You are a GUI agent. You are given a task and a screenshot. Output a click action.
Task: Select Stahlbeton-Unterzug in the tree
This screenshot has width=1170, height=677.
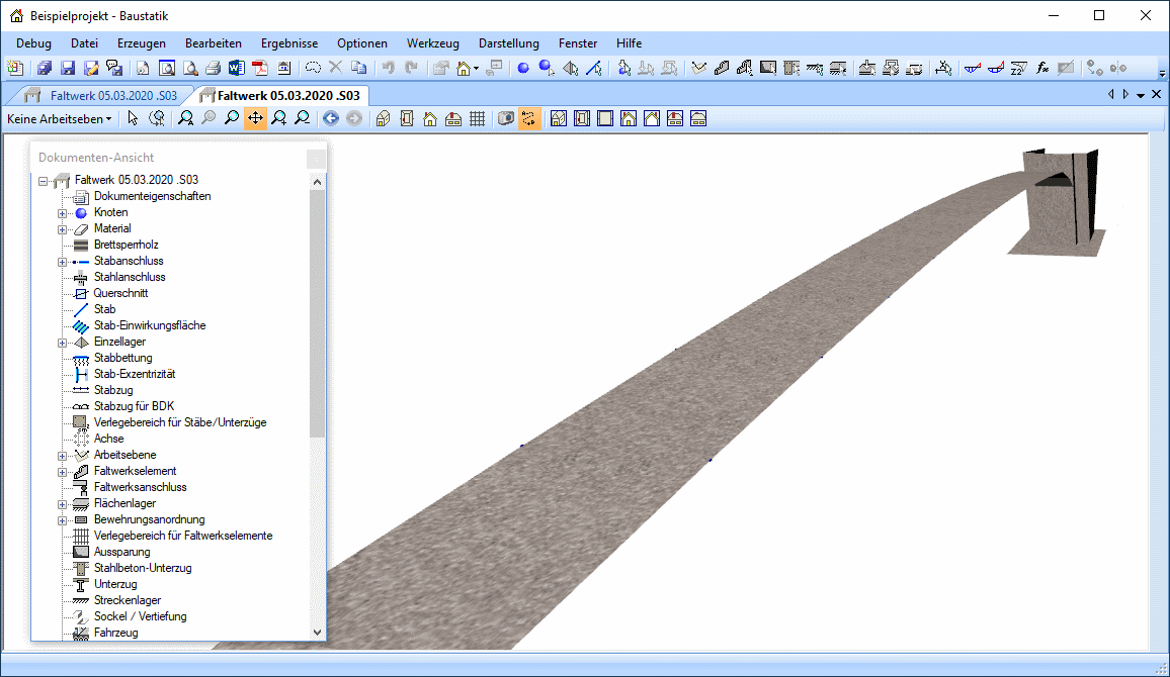tap(142, 568)
